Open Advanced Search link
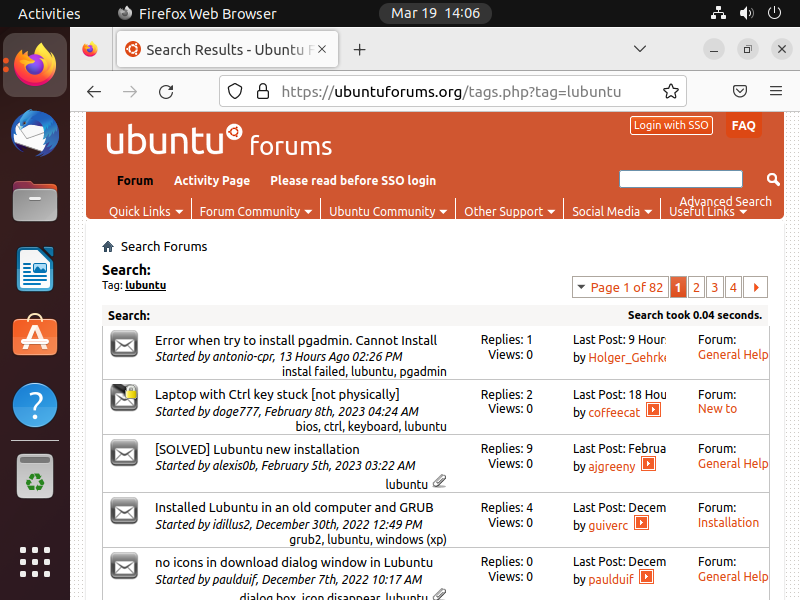 pyautogui.click(x=725, y=201)
